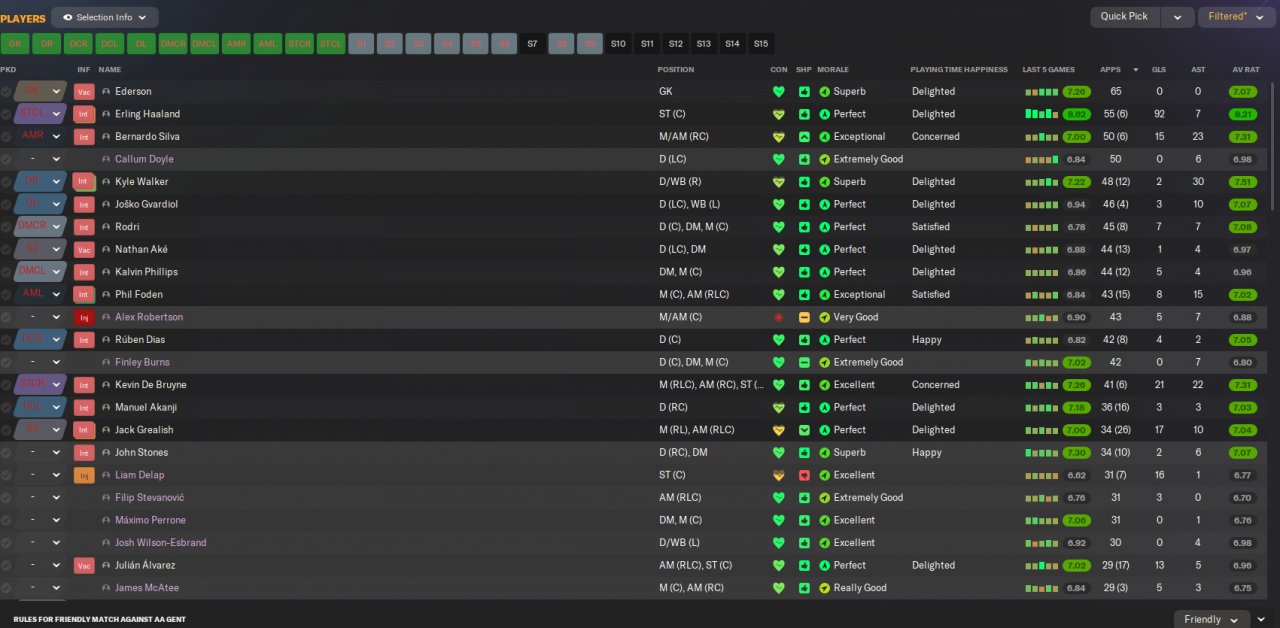Click Kevin De Bruyne's morale icon
This screenshot has width=1280, height=628.
point(825,385)
